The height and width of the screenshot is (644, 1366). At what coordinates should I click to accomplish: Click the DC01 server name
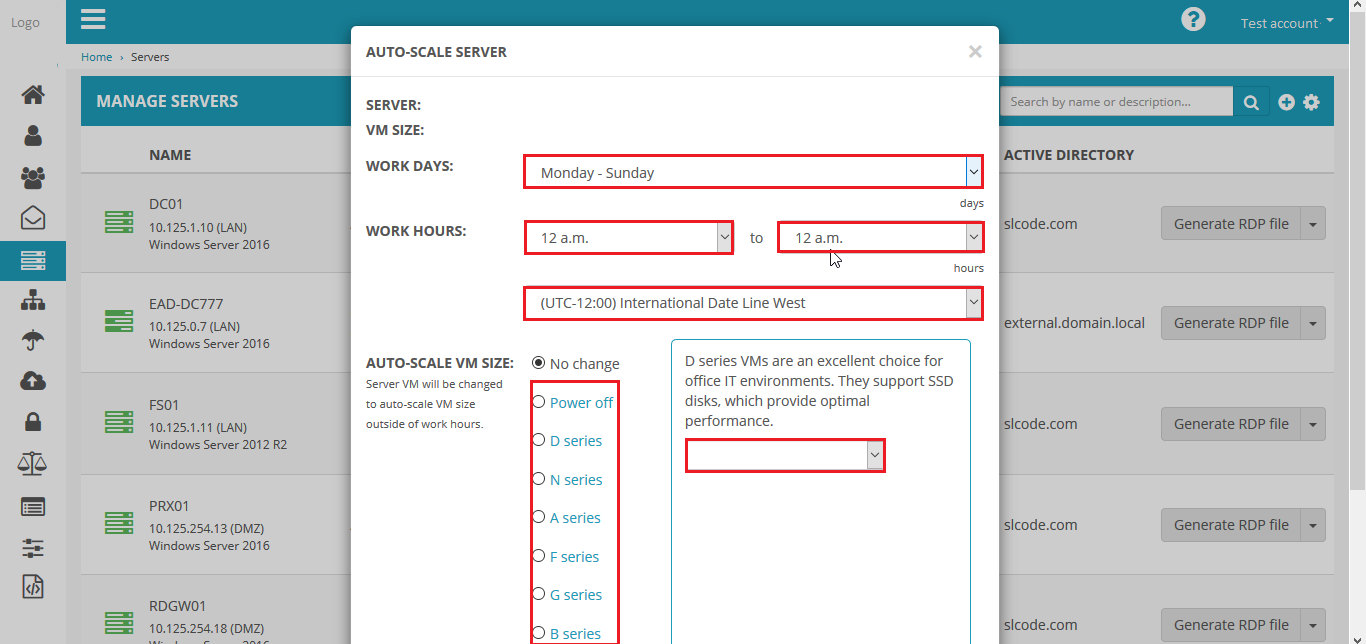[x=166, y=204]
